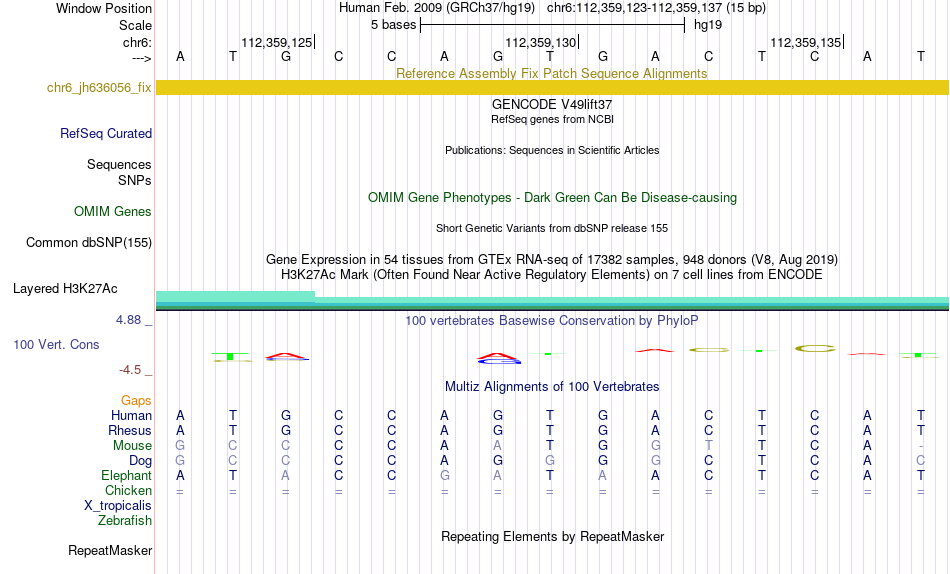Select the Chicken alignment row label
Viewport: 950px width, 574px height.
(x=128, y=490)
